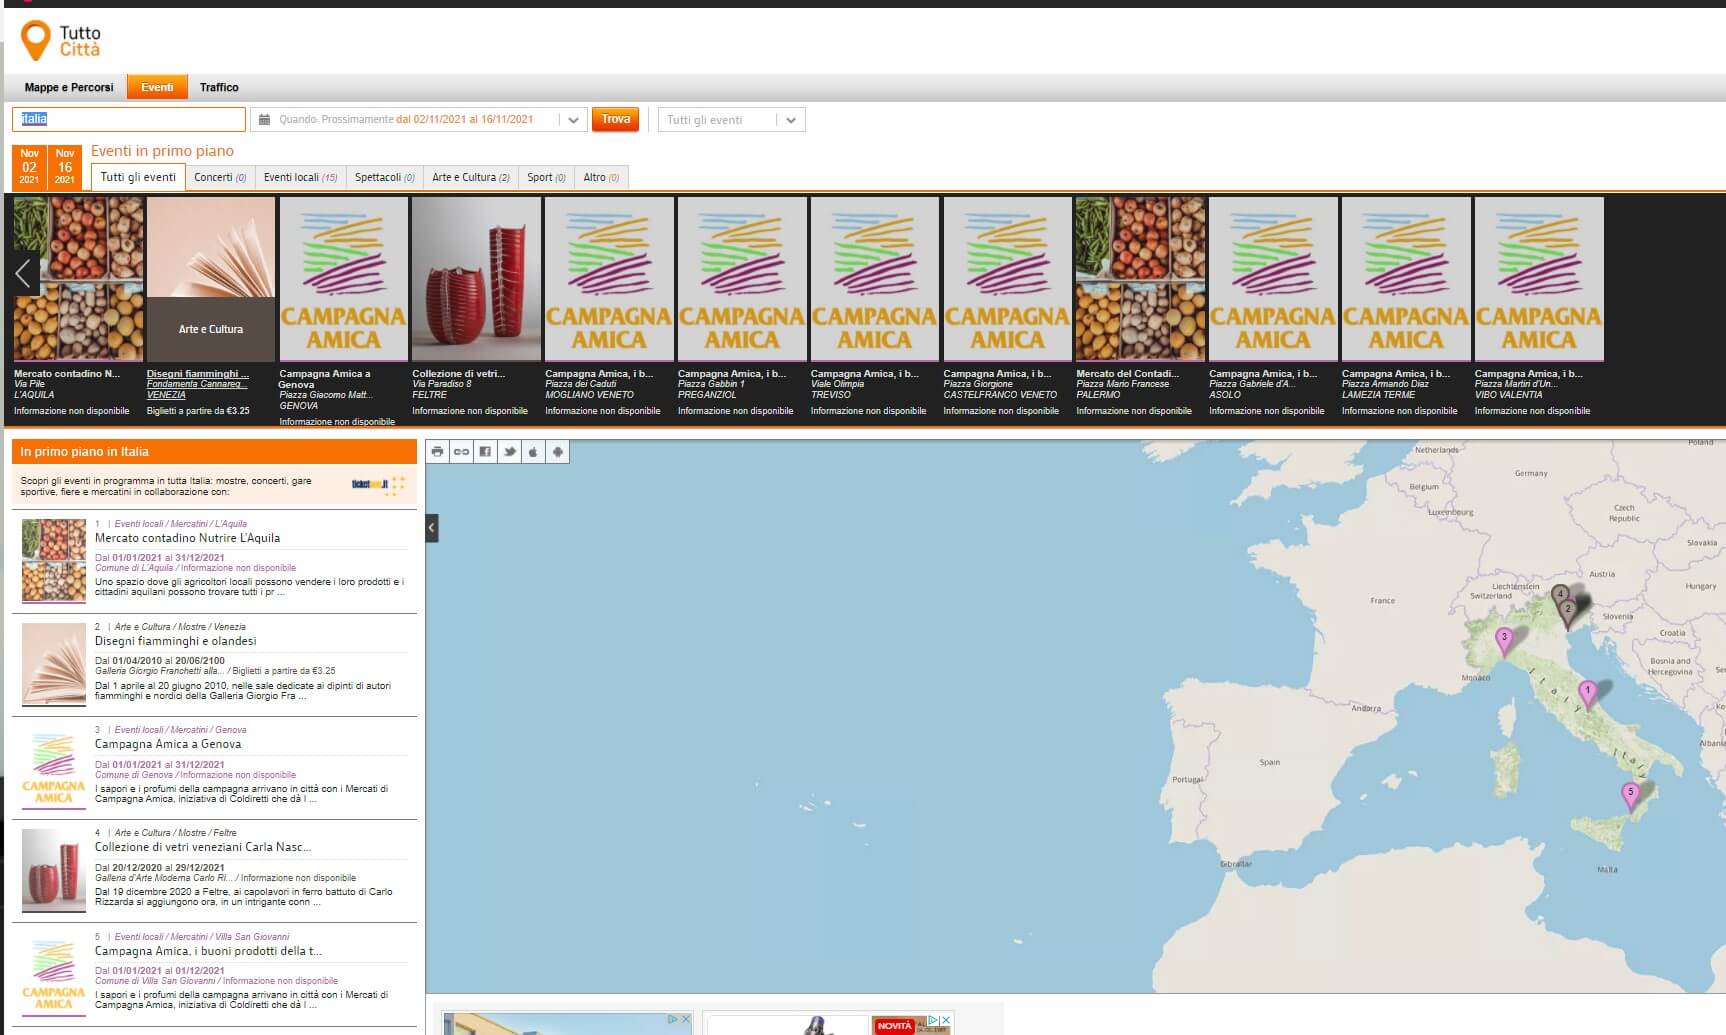Collapse the event list side panel

click(x=432, y=527)
